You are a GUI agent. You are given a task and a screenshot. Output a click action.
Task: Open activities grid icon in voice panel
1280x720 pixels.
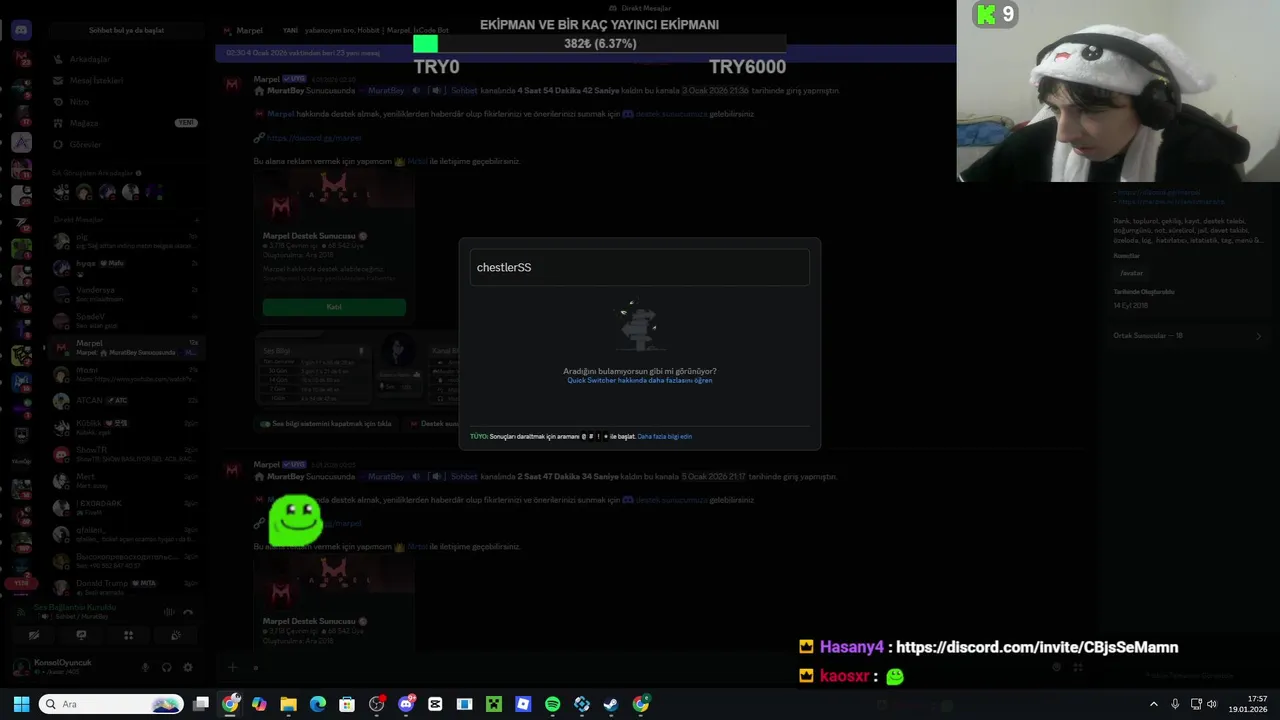click(x=128, y=635)
